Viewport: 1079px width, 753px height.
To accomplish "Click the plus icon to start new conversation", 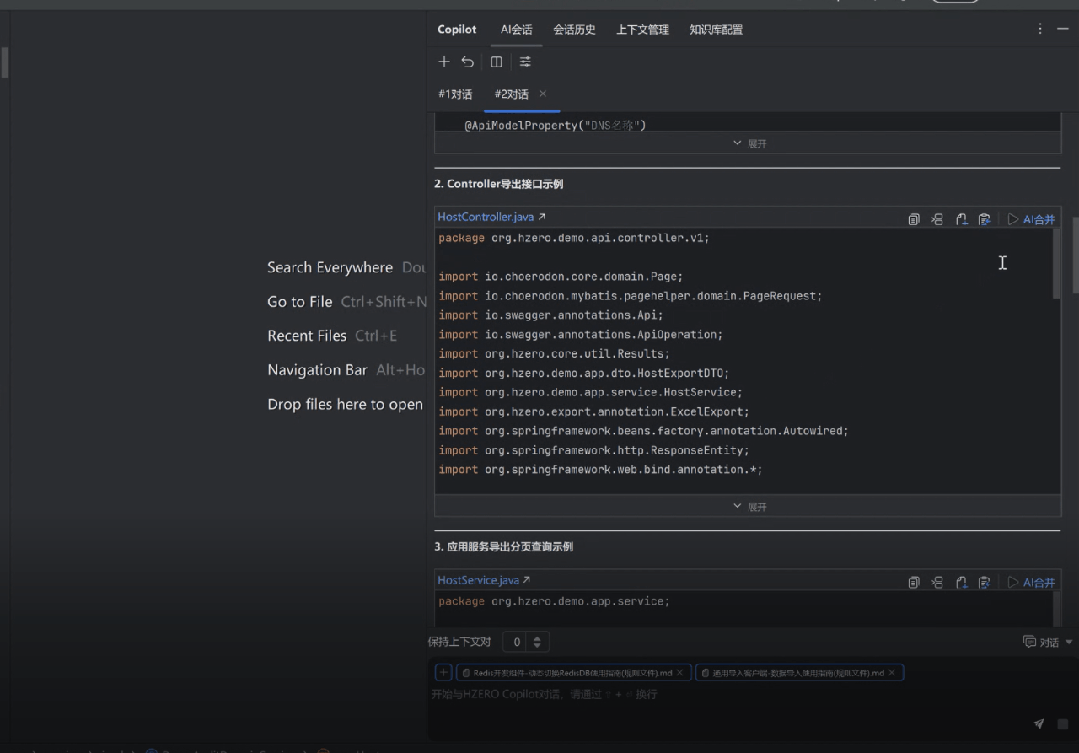I will tap(444, 62).
